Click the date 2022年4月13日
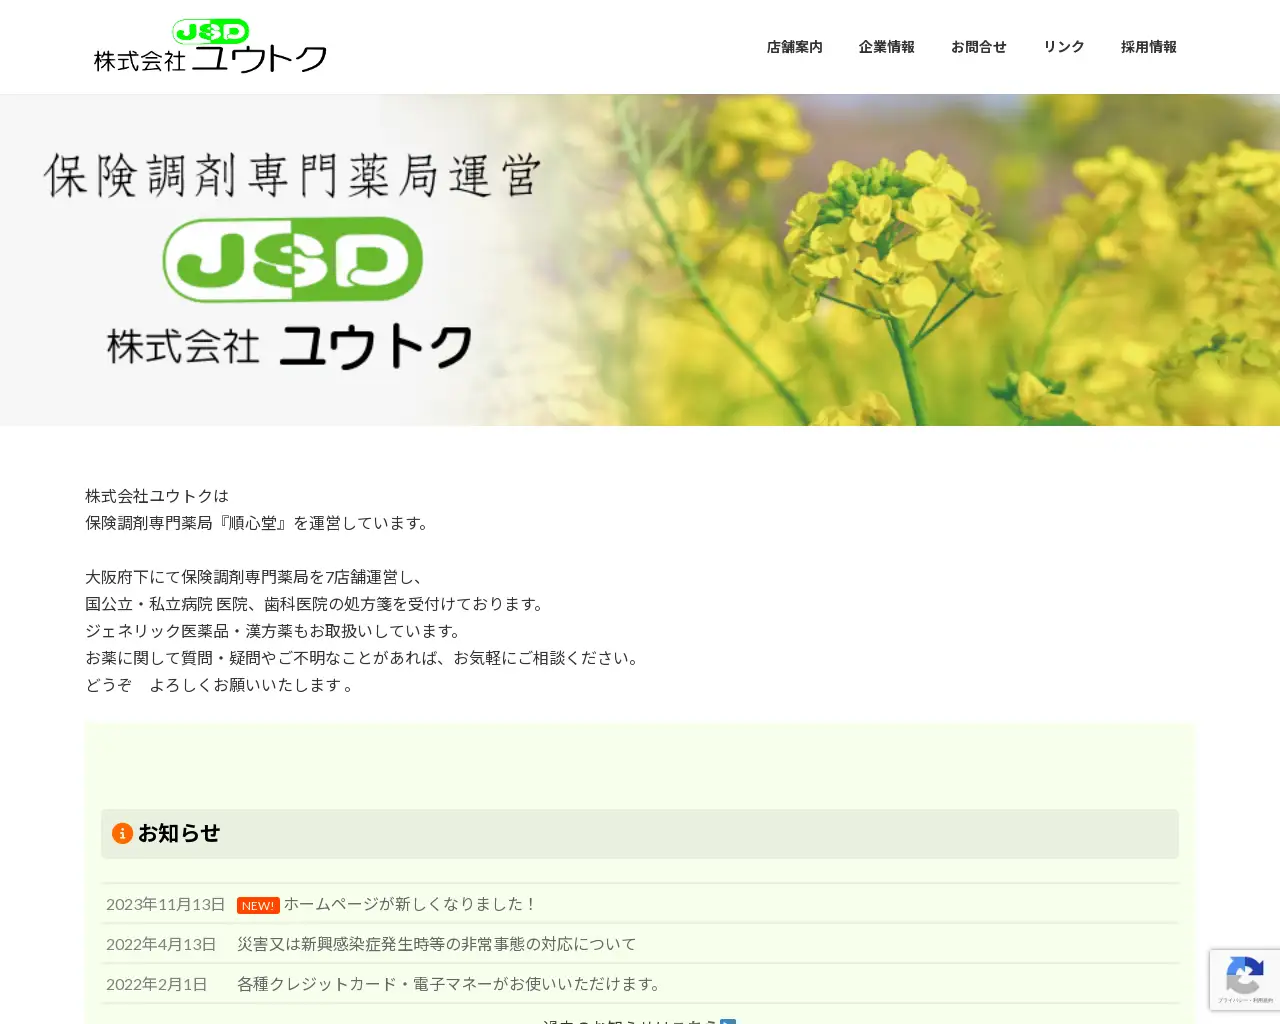The height and width of the screenshot is (1024, 1280). (161, 944)
